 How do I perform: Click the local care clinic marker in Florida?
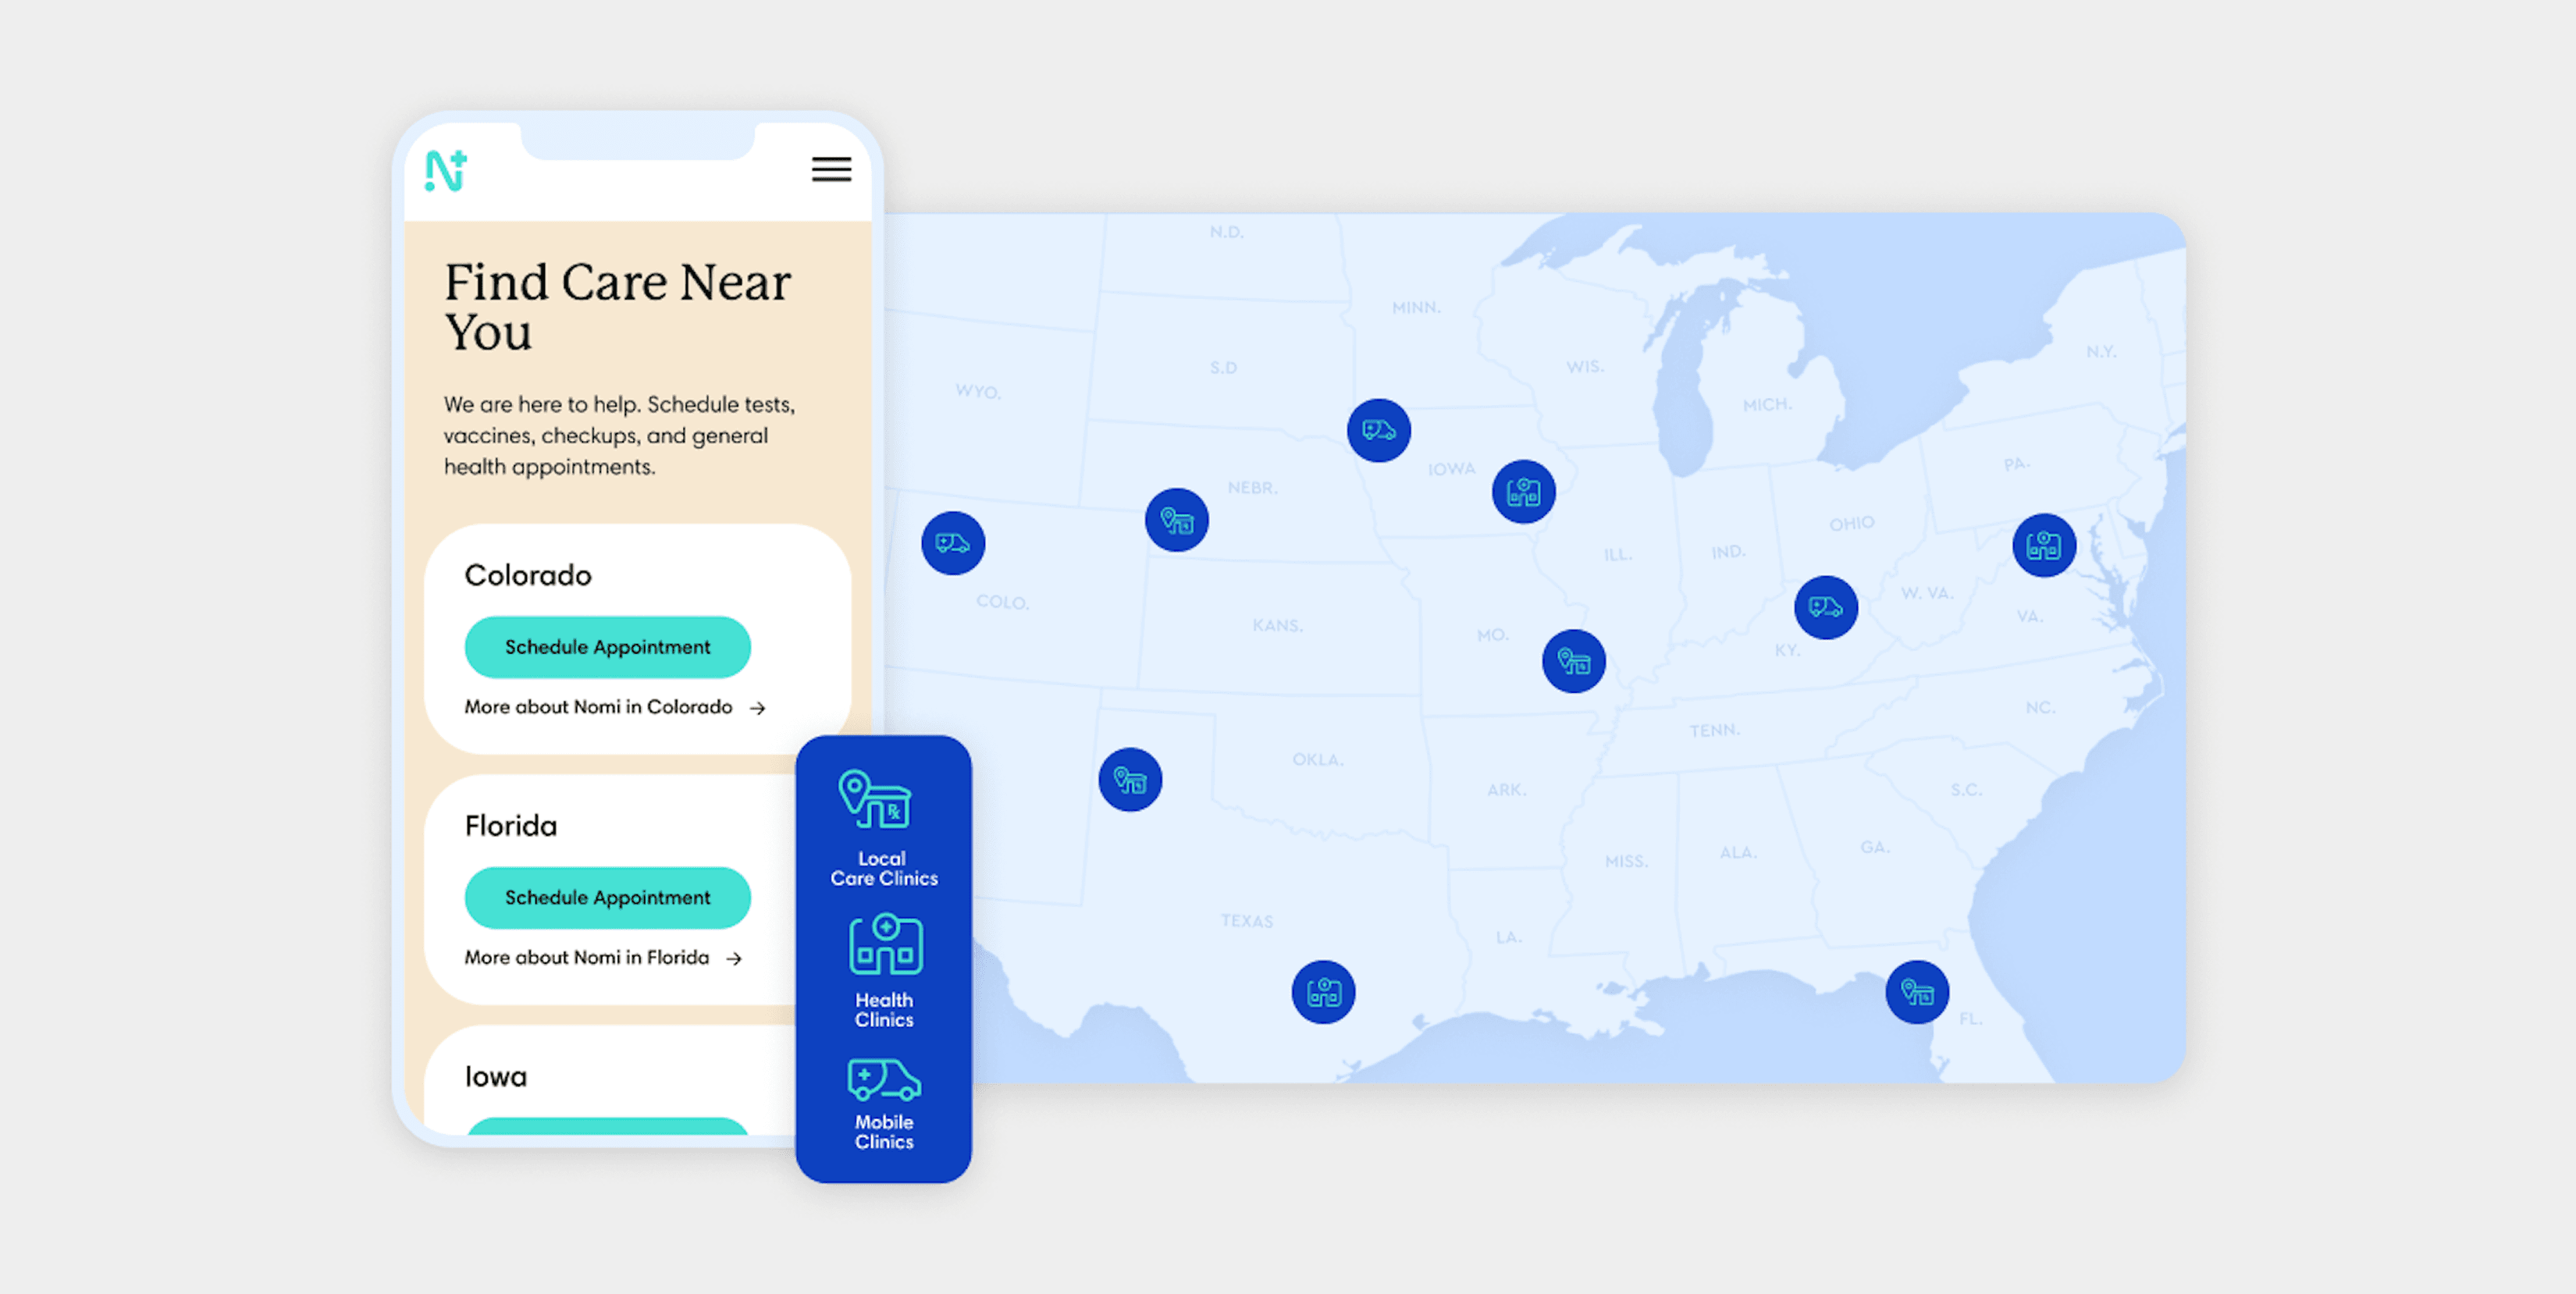pos(1916,992)
